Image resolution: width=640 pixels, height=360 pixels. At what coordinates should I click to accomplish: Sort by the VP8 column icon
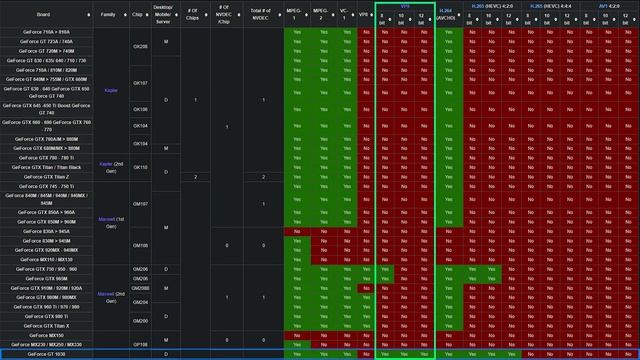click(x=371, y=15)
